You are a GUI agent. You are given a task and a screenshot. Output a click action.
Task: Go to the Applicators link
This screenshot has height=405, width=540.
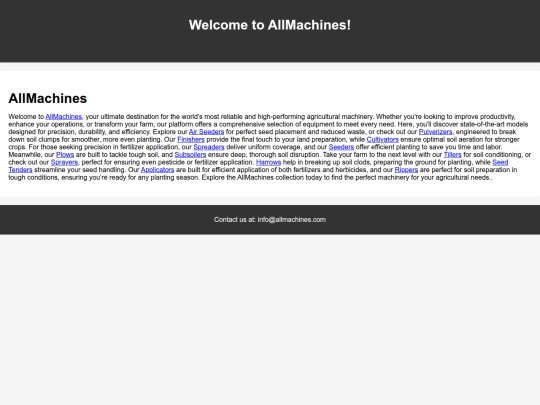tap(157, 170)
